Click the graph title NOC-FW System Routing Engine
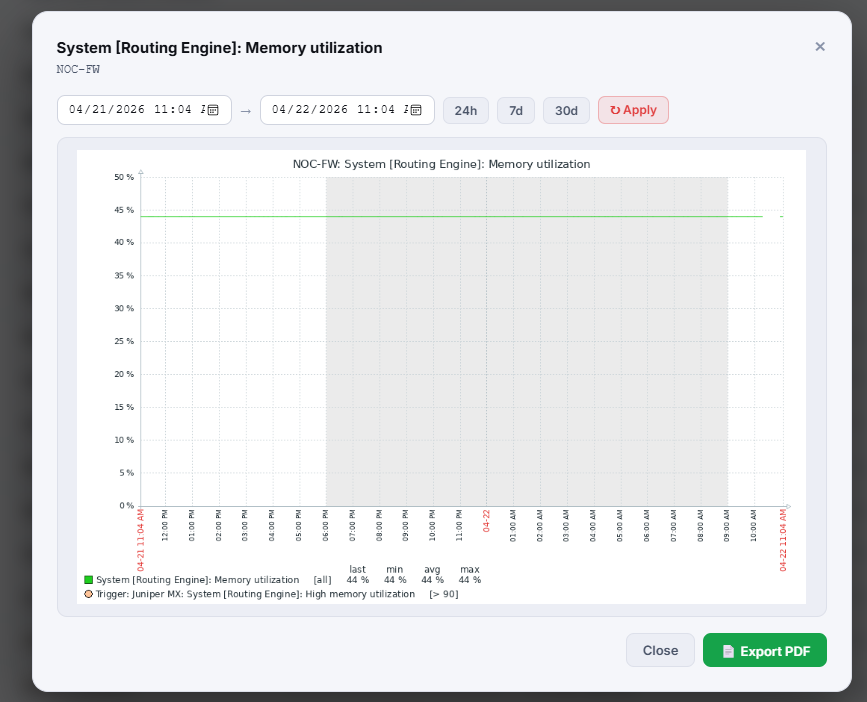The width and height of the screenshot is (867, 702). tap(441, 164)
